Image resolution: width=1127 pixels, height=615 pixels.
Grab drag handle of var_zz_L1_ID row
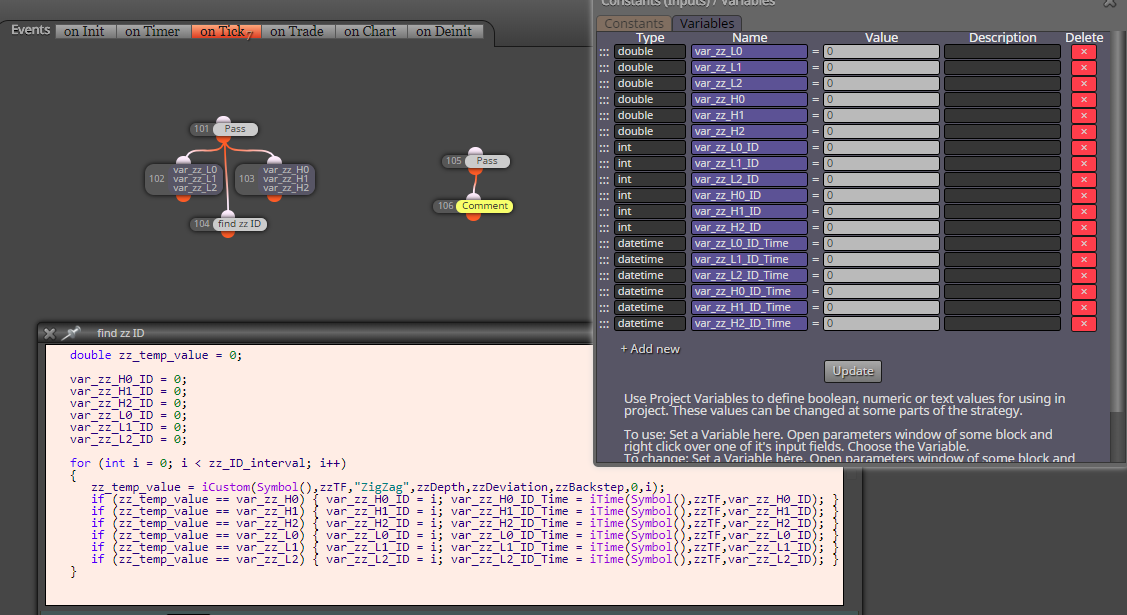tap(604, 164)
